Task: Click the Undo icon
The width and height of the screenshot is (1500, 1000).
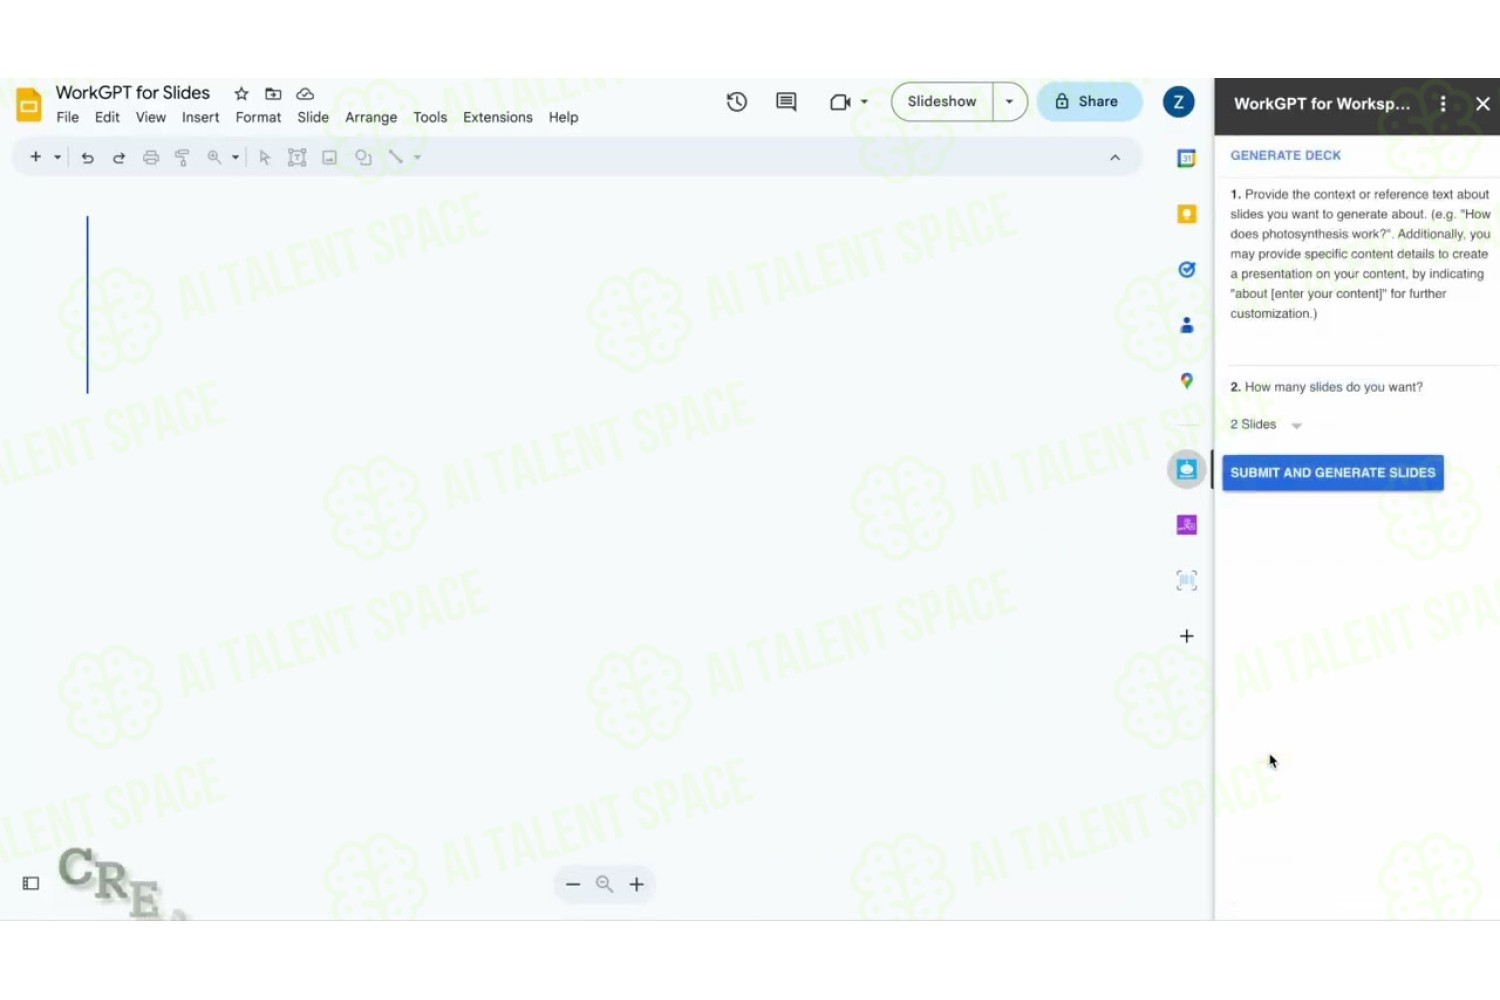Action: pyautogui.click(x=87, y=157)
